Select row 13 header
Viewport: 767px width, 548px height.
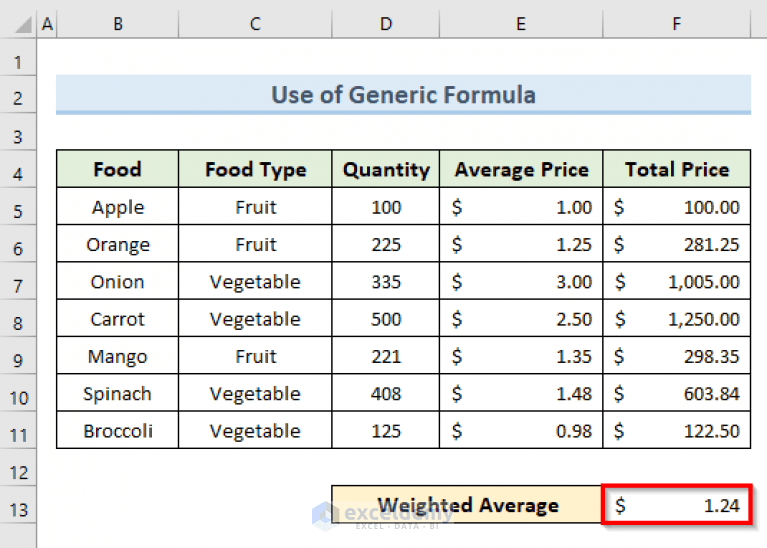[x=18, y=505]
